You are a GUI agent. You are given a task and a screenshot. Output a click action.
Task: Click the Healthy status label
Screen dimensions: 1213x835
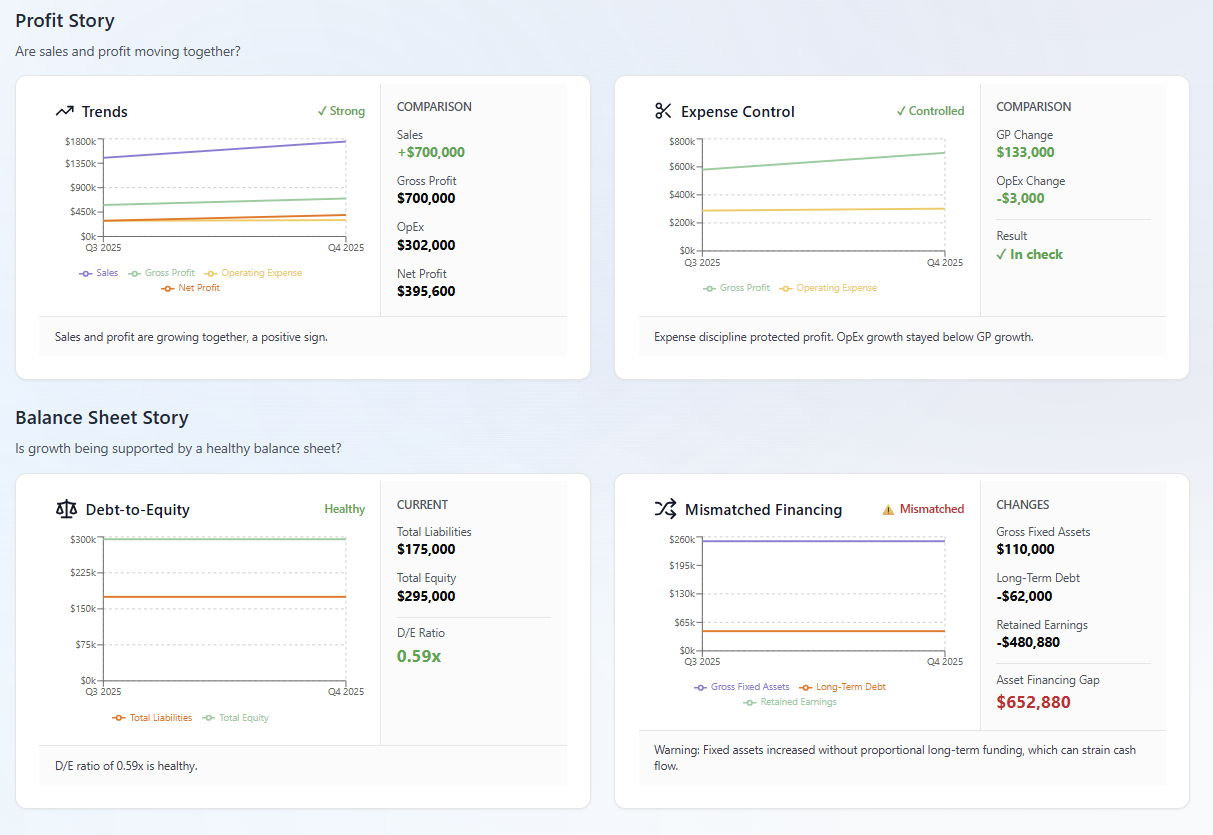pyautogui.click(x=345, y=509)
